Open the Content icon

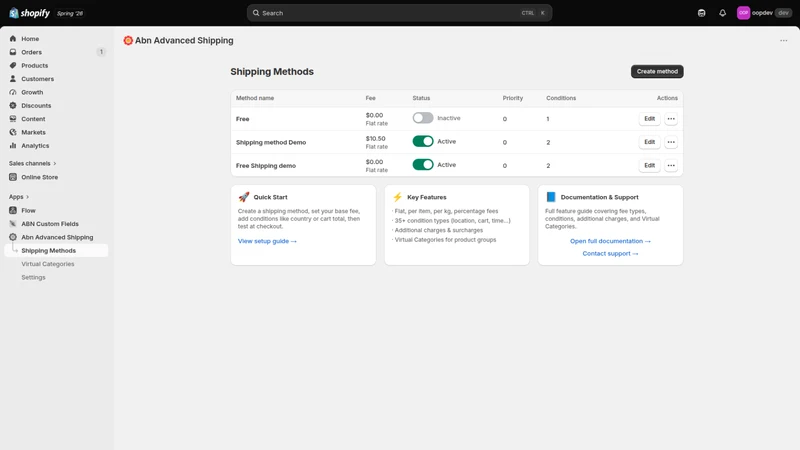click(x=13, y=119)
